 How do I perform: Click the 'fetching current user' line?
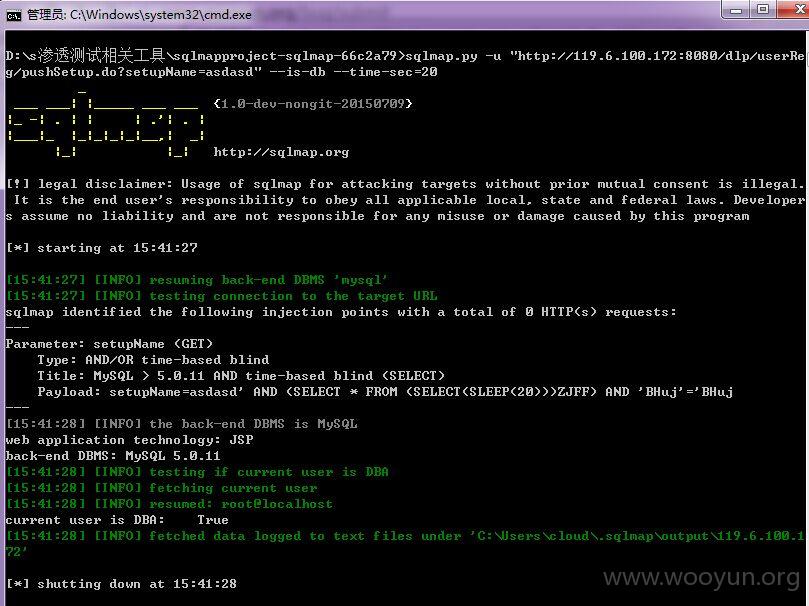coord(161,488)
